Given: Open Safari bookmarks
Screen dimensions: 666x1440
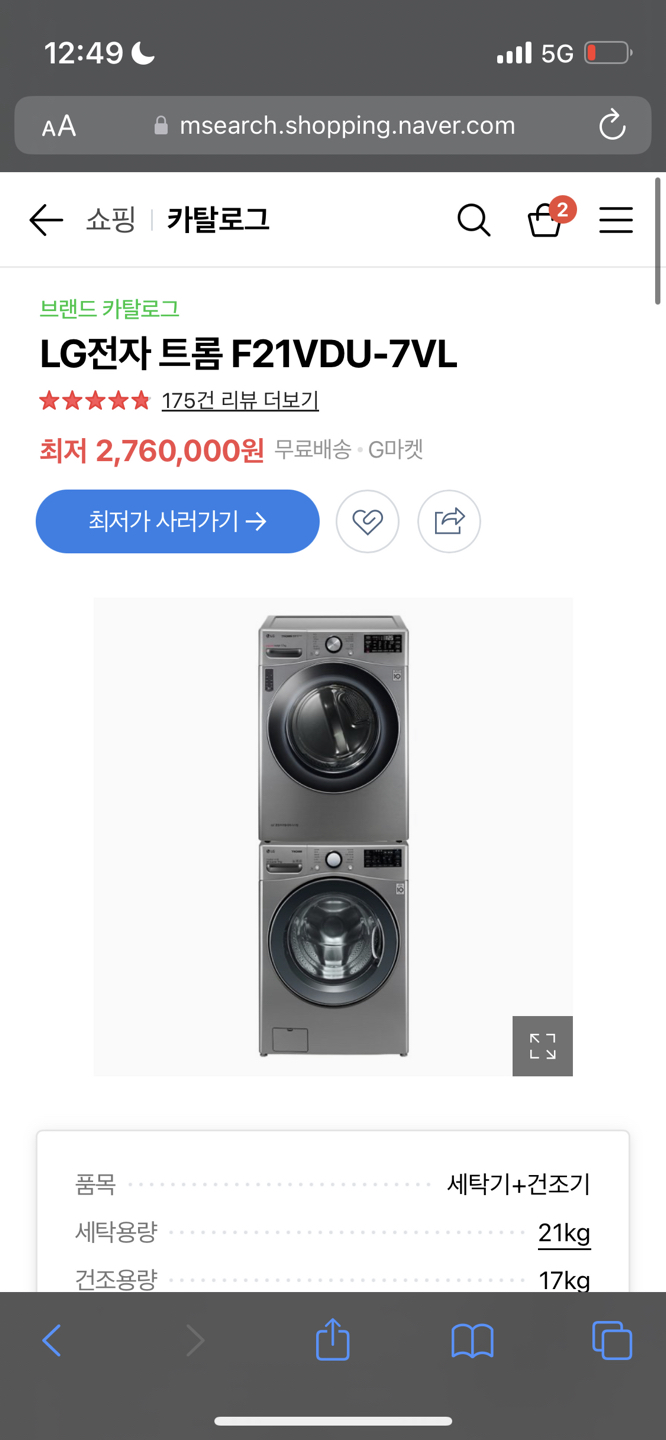Looking at the screenshot, I should click(472, 1340).
